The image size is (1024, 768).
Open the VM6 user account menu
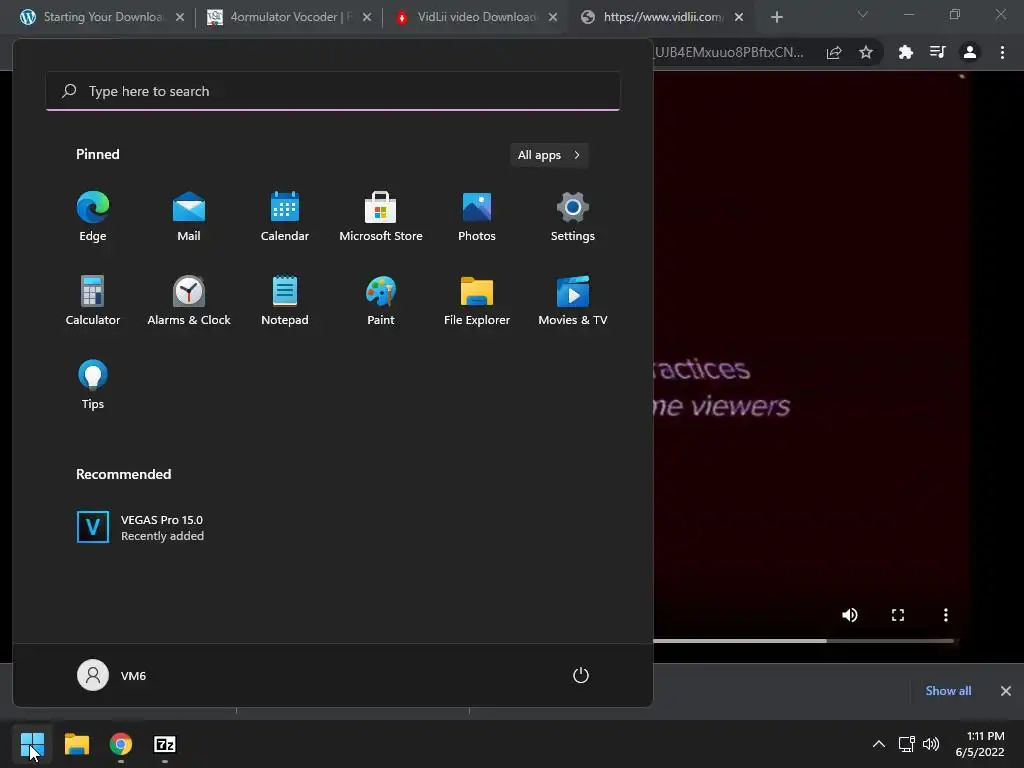tap(112, 675)
